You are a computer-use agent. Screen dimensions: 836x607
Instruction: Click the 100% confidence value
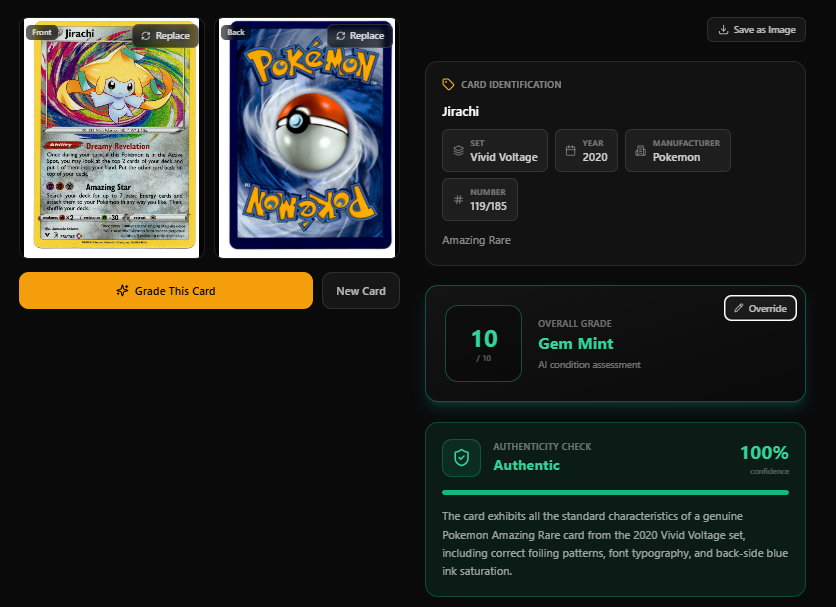765,453
